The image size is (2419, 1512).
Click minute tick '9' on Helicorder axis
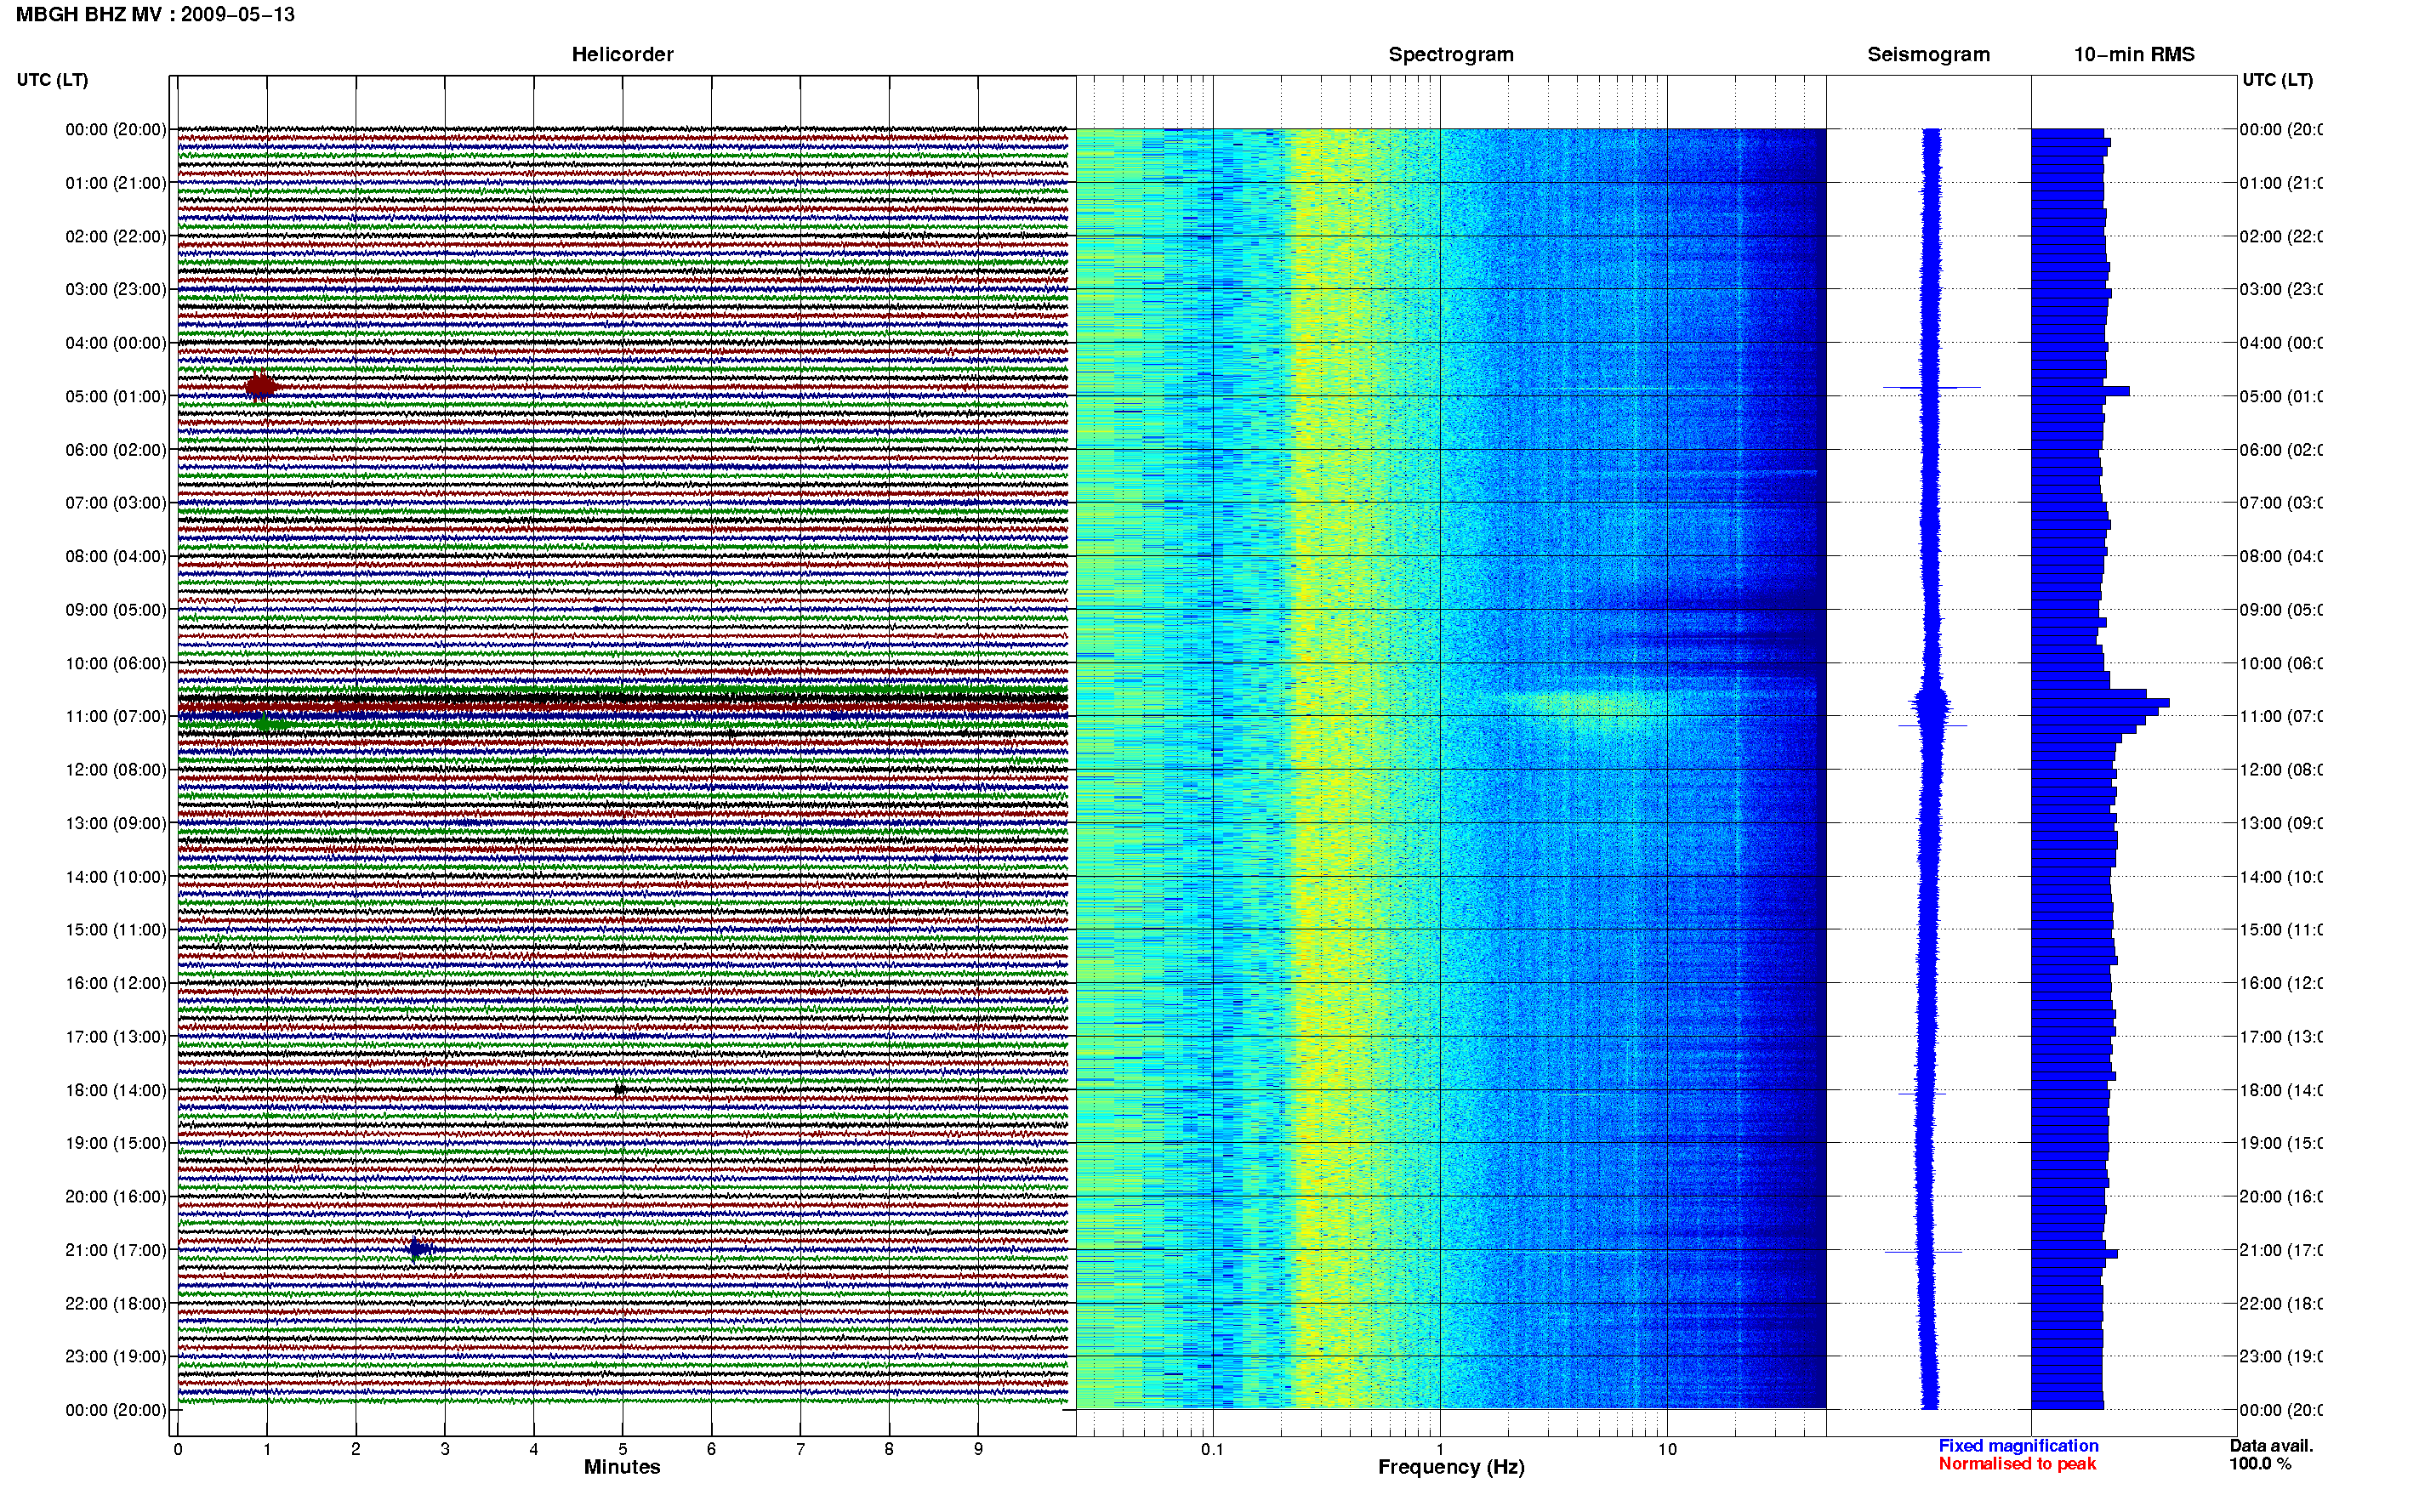(978, 1449)
